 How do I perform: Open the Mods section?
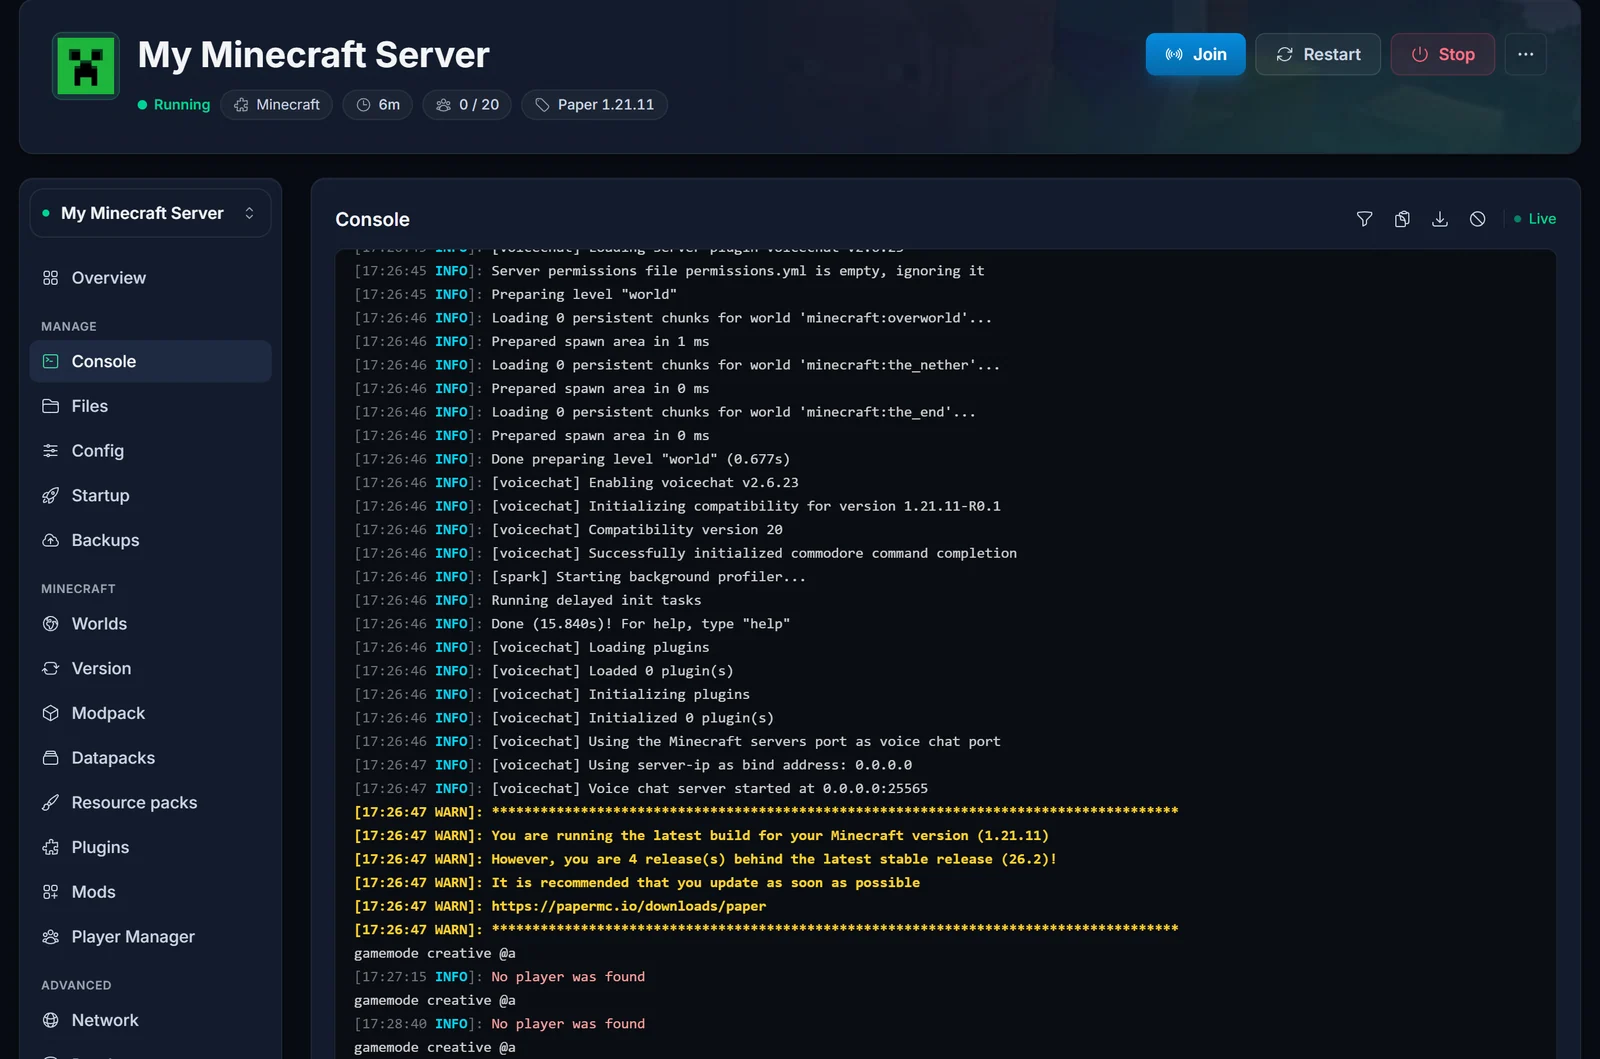(x=150, y=892)
